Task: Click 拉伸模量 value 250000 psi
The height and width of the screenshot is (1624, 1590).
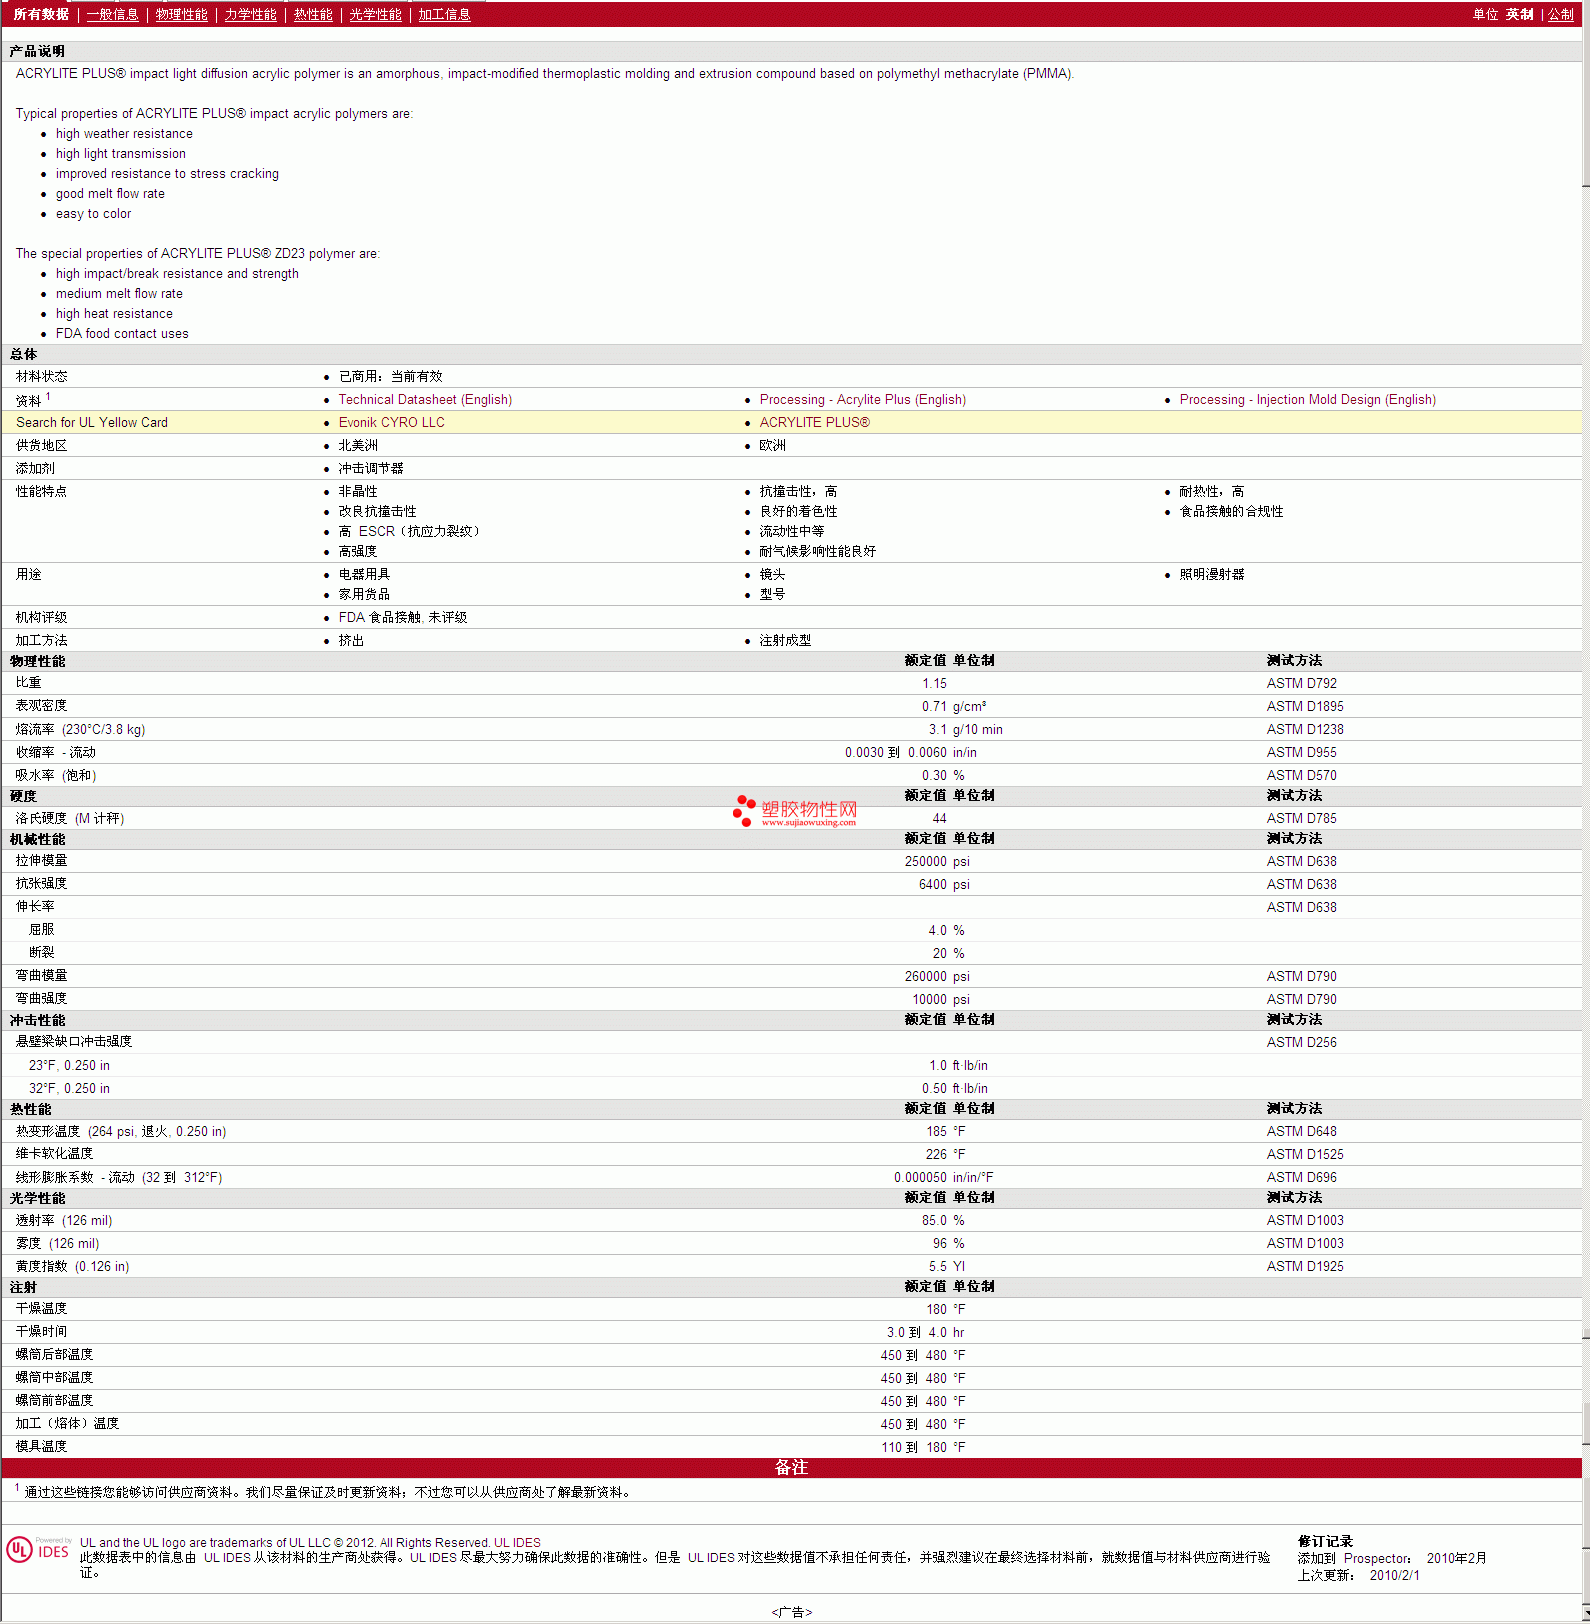Action: 937,861
